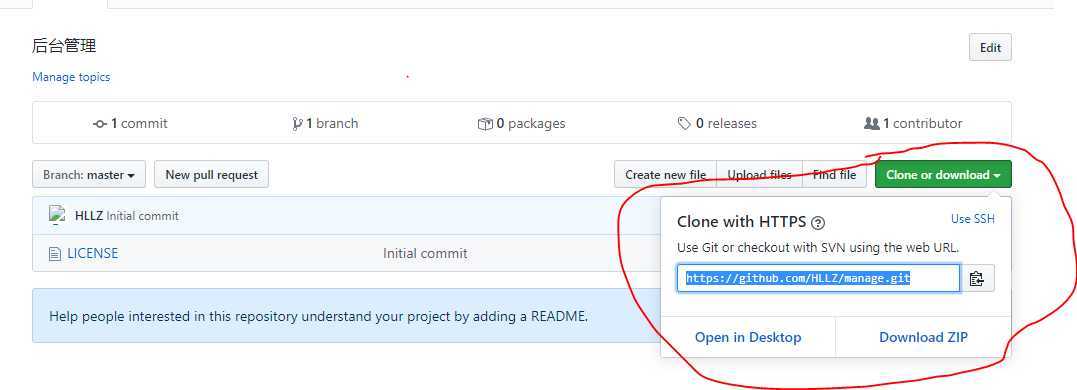Switch to Use SSH
1077x390 pixels.
pos(972,218)
